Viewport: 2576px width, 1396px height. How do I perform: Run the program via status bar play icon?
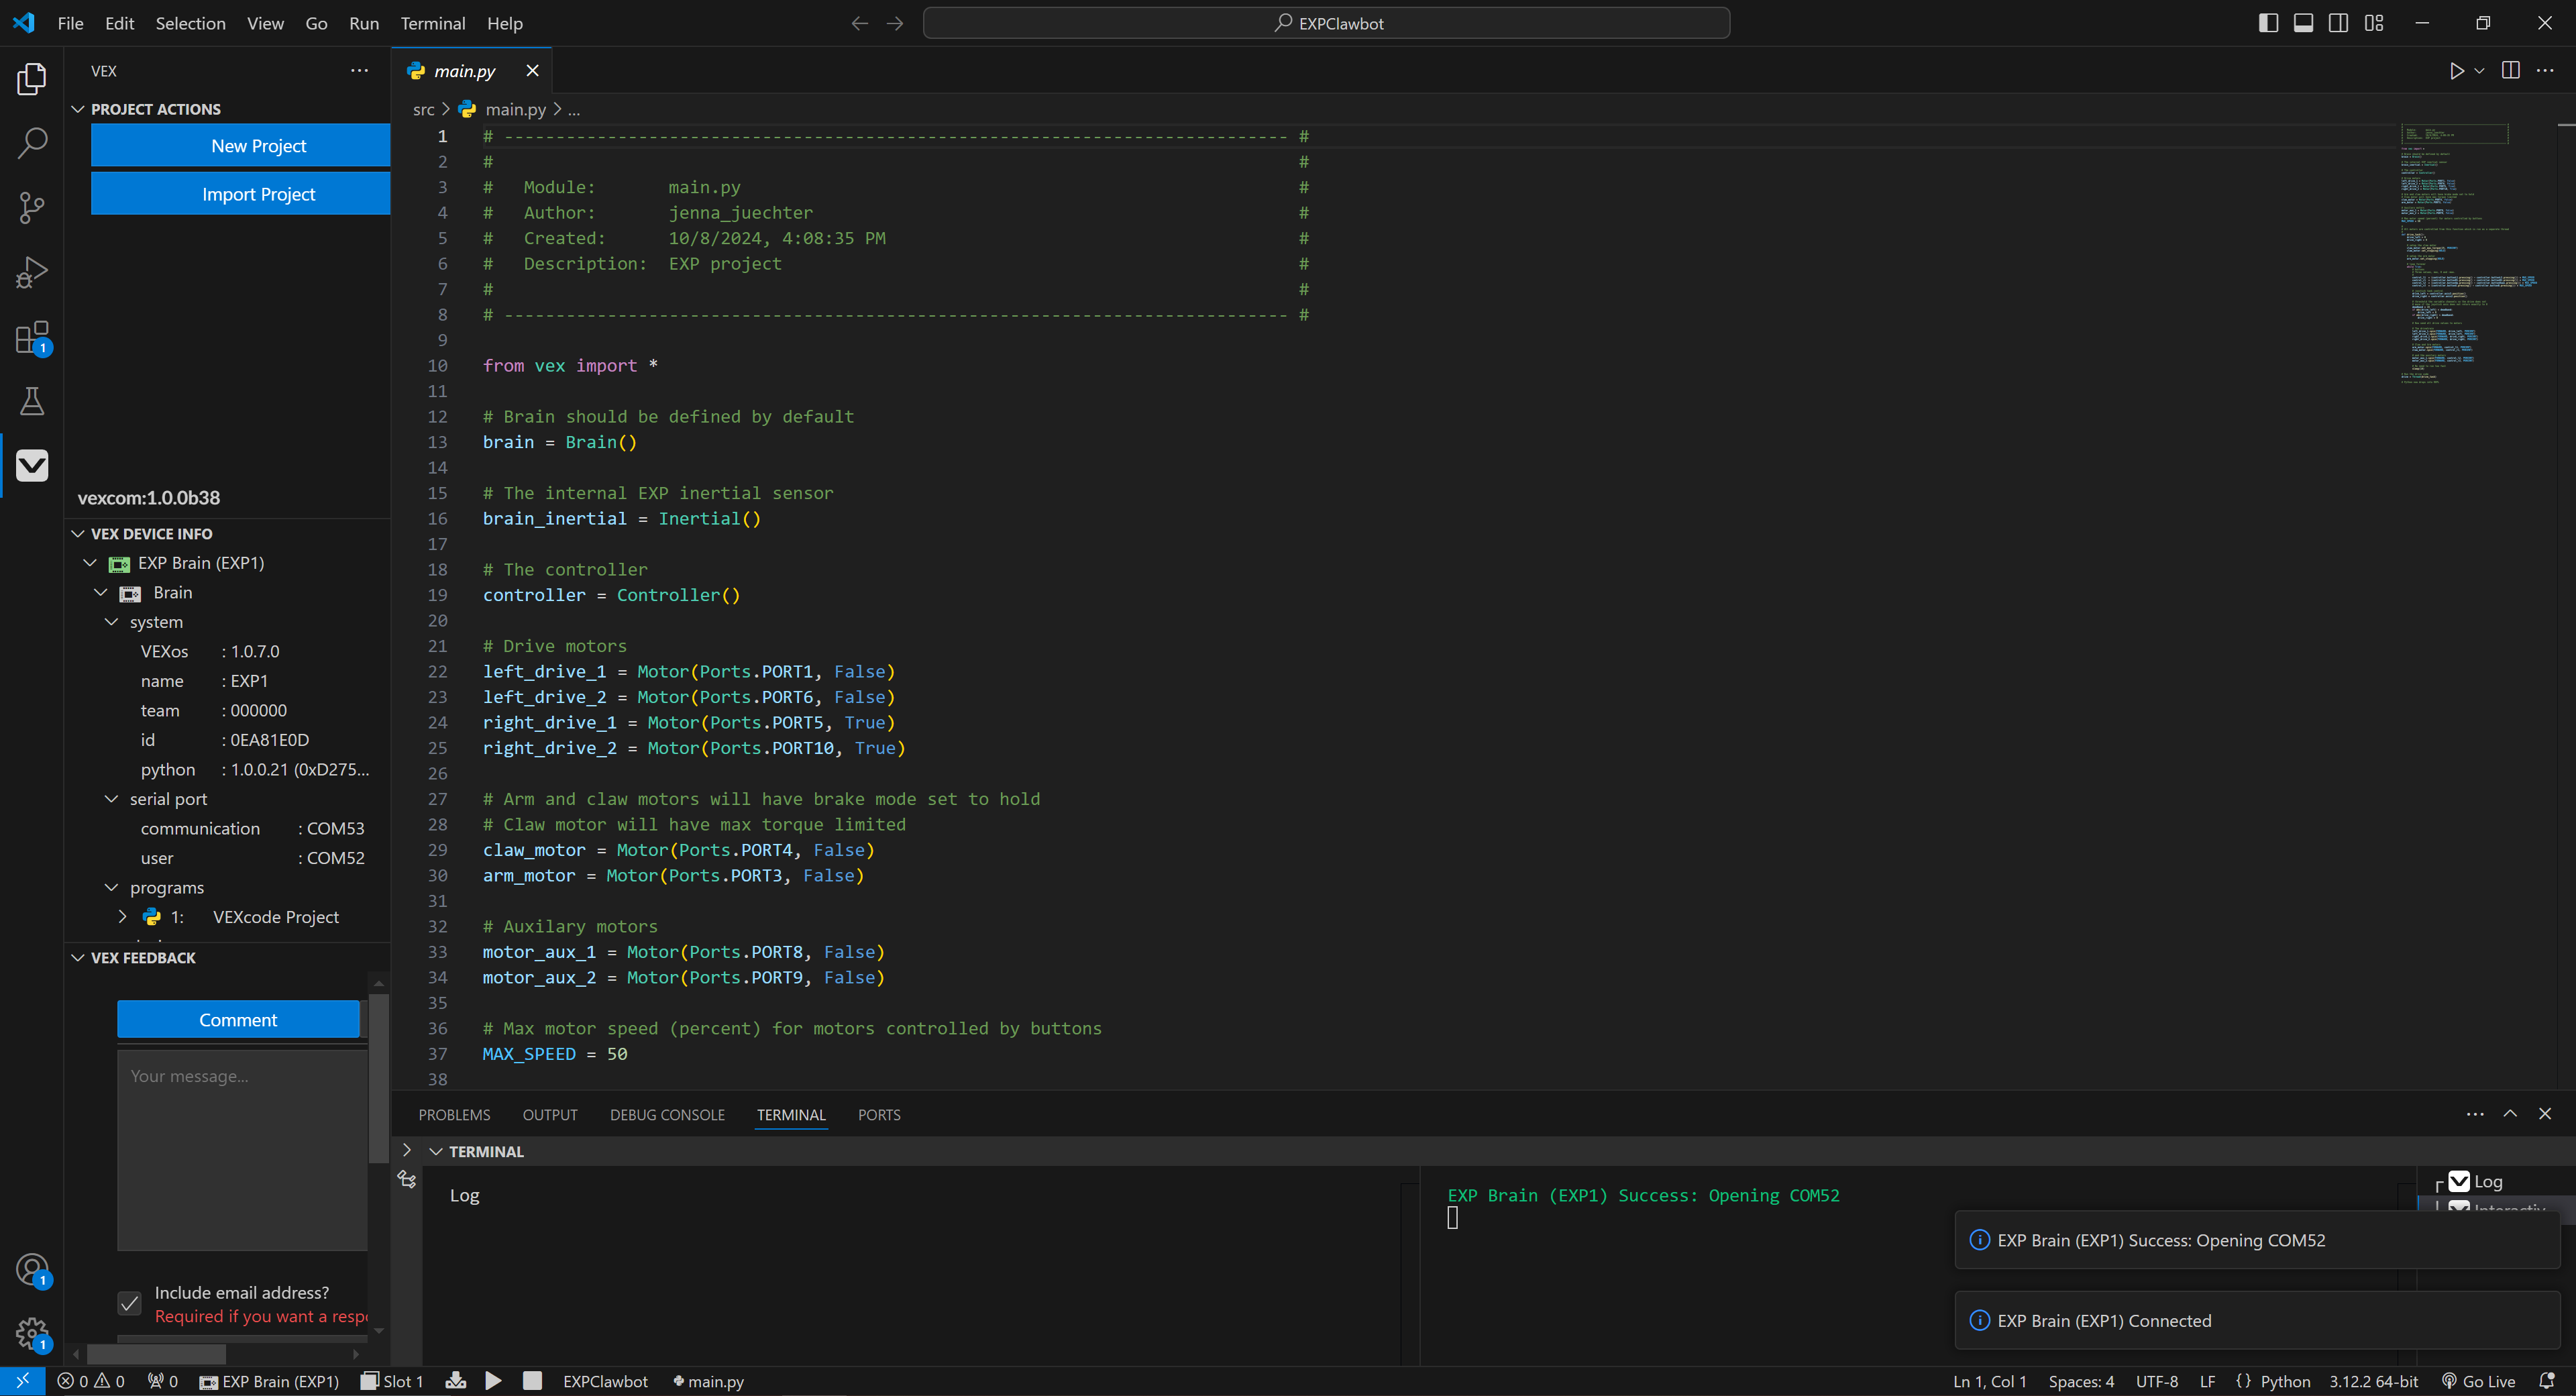click(492, 1381)
